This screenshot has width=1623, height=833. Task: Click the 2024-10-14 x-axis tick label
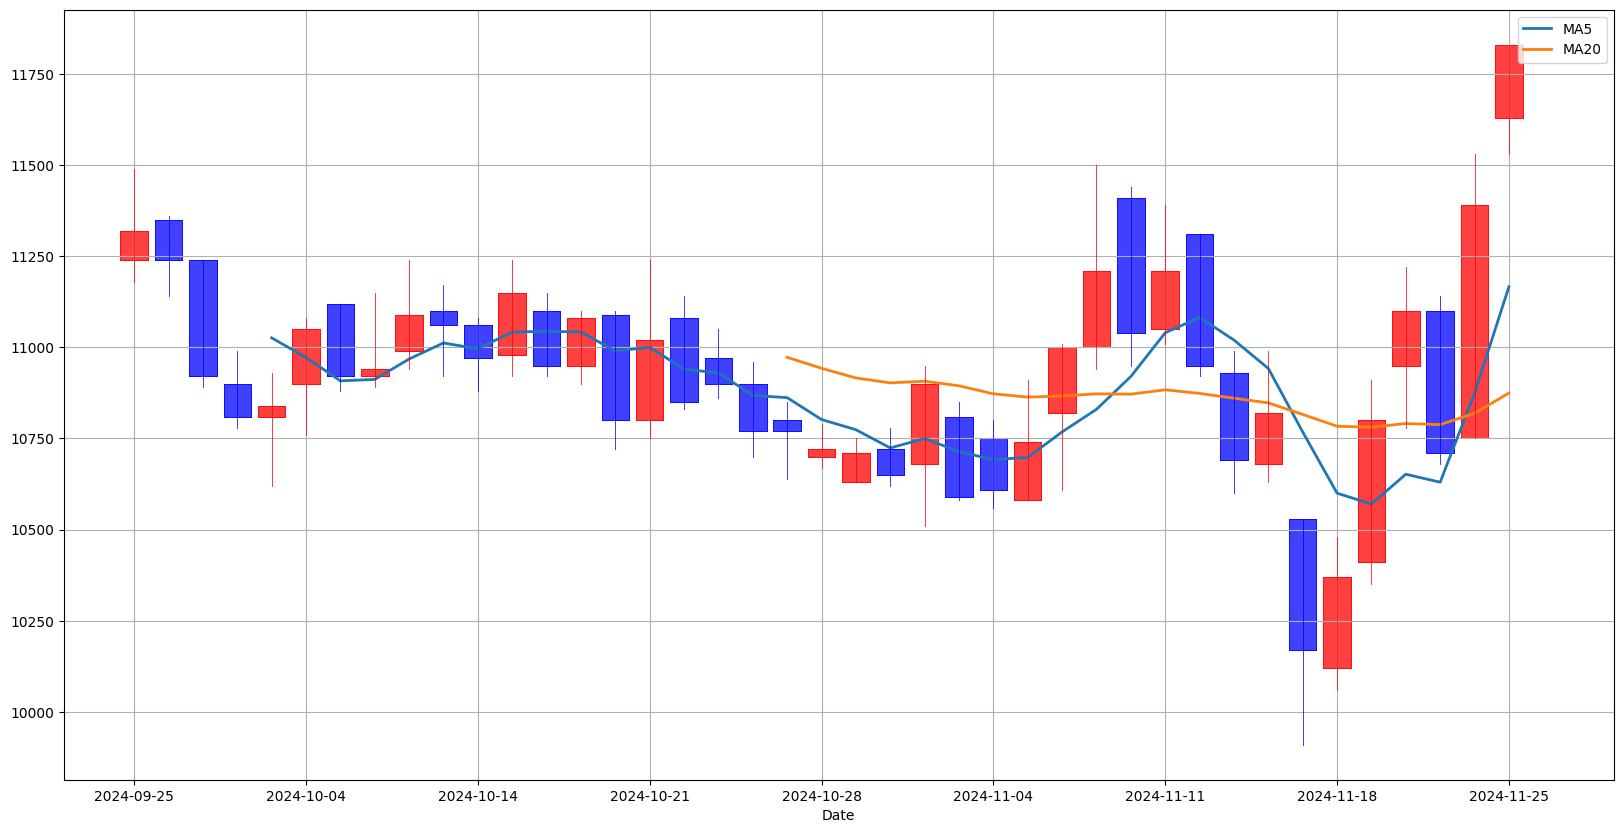[x=478, y=796]
